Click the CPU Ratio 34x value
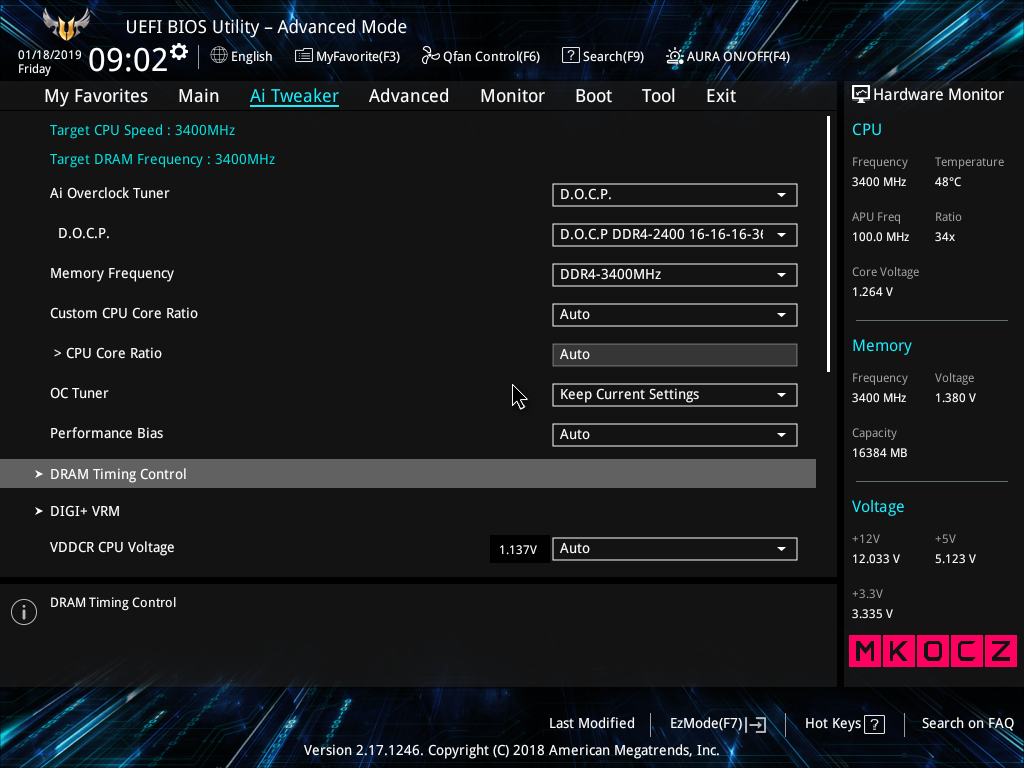The image size is (1024, 768). pyautogui.click(x=944, y=237)
